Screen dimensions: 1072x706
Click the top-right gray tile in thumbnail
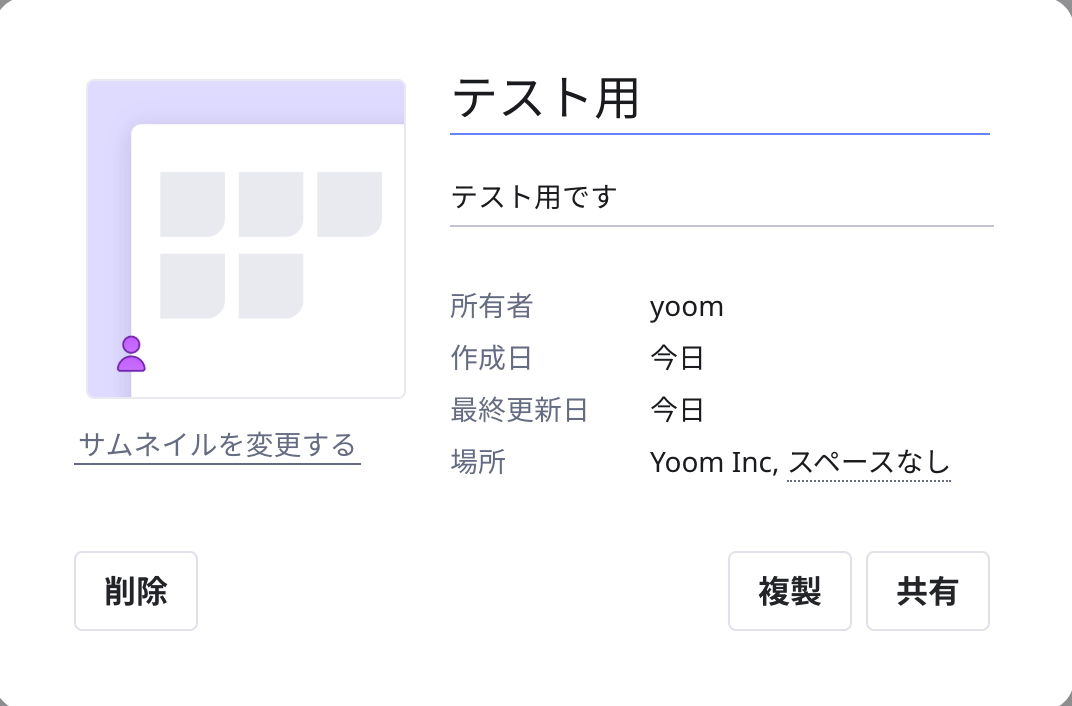click(x=350, y=204)
